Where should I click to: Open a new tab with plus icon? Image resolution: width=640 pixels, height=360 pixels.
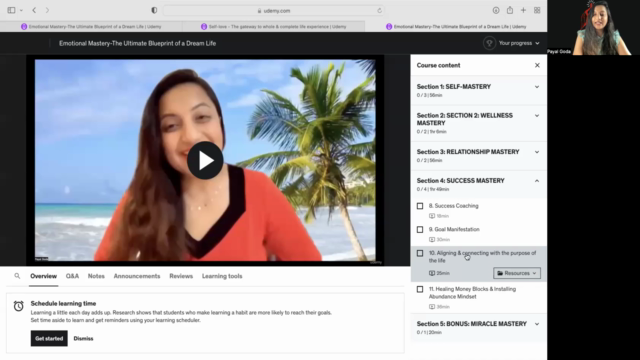click(x=523, y=10)
